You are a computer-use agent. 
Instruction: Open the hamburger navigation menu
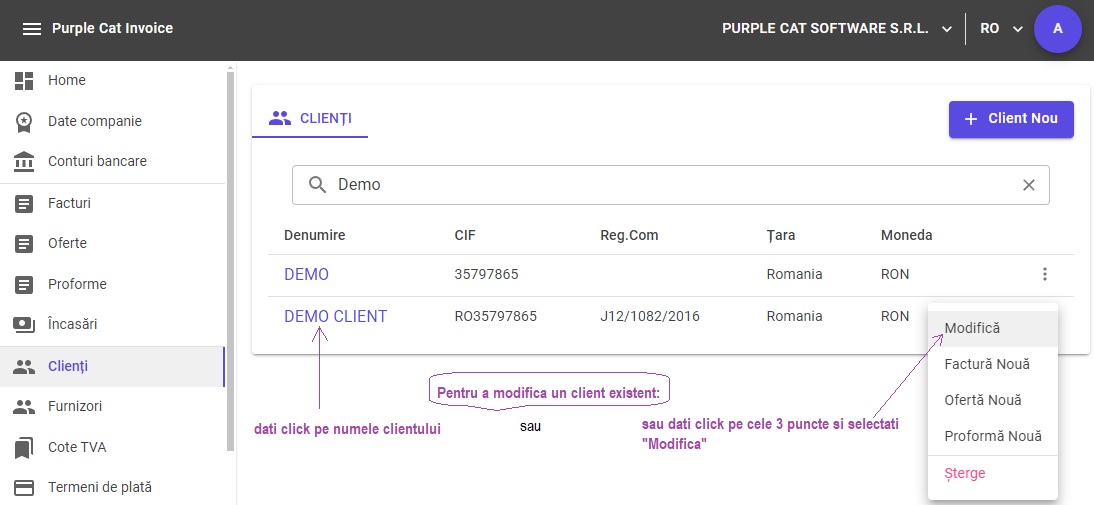tap(31, 29)
